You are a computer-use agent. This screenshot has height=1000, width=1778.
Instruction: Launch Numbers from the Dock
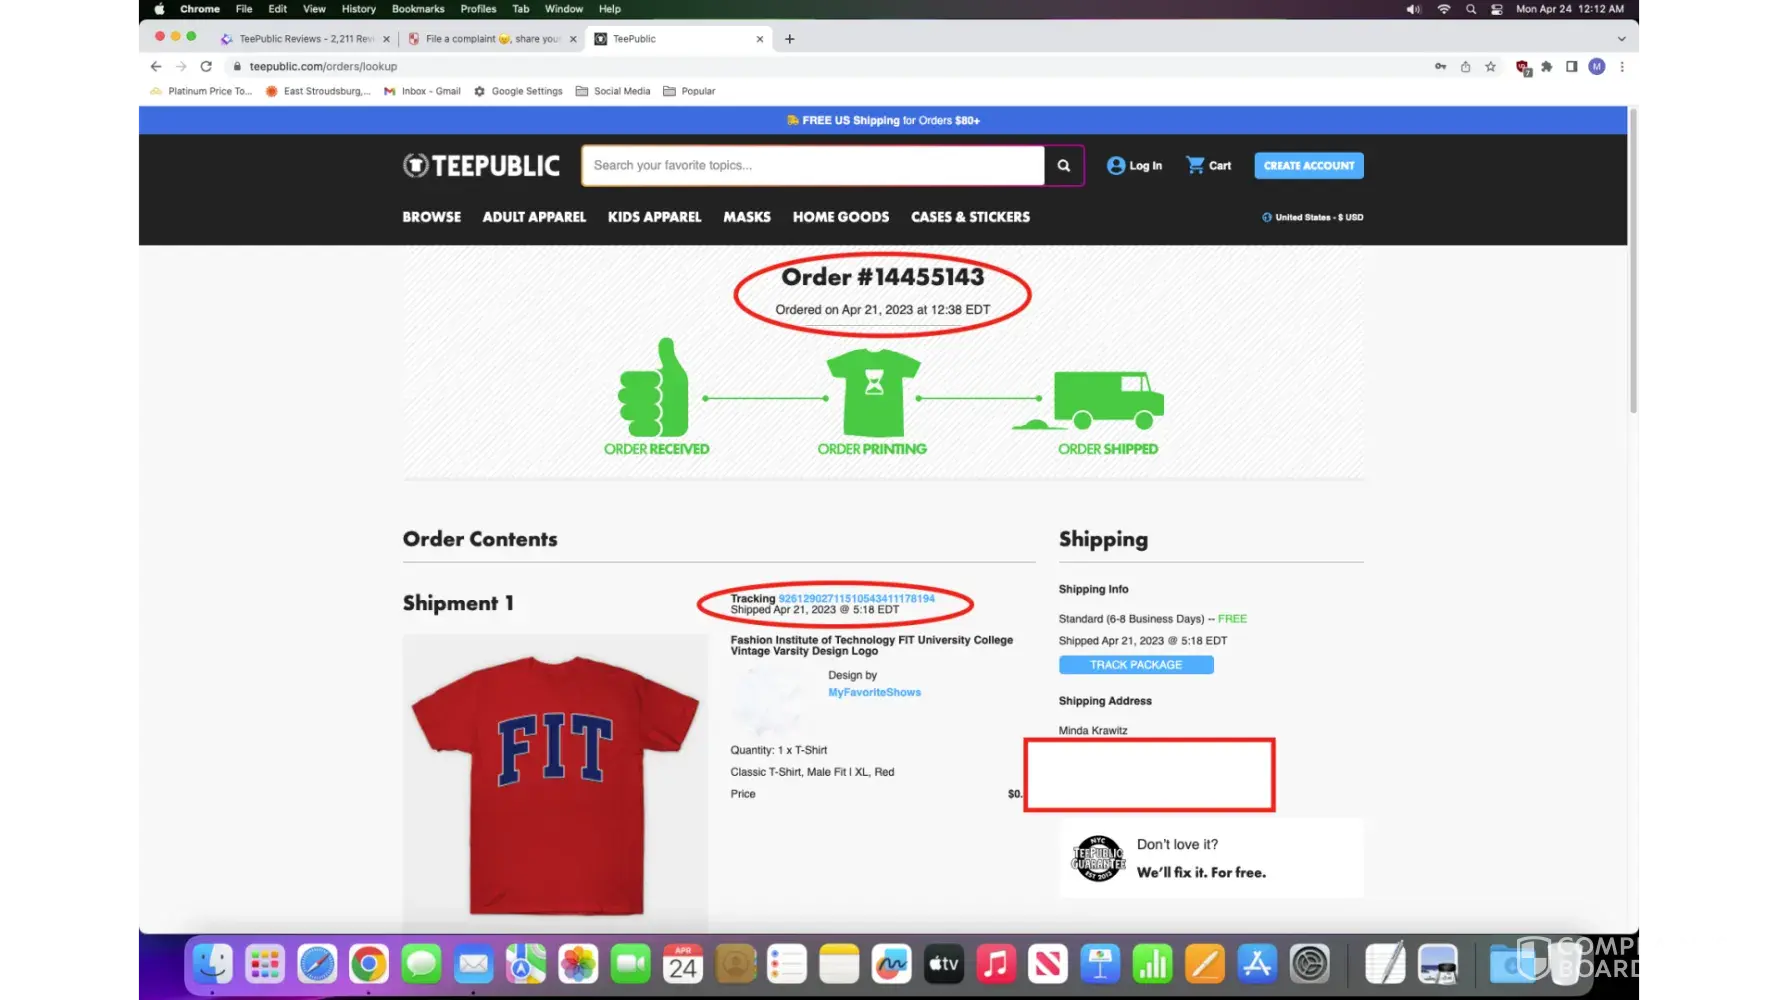pos(1152,964)
